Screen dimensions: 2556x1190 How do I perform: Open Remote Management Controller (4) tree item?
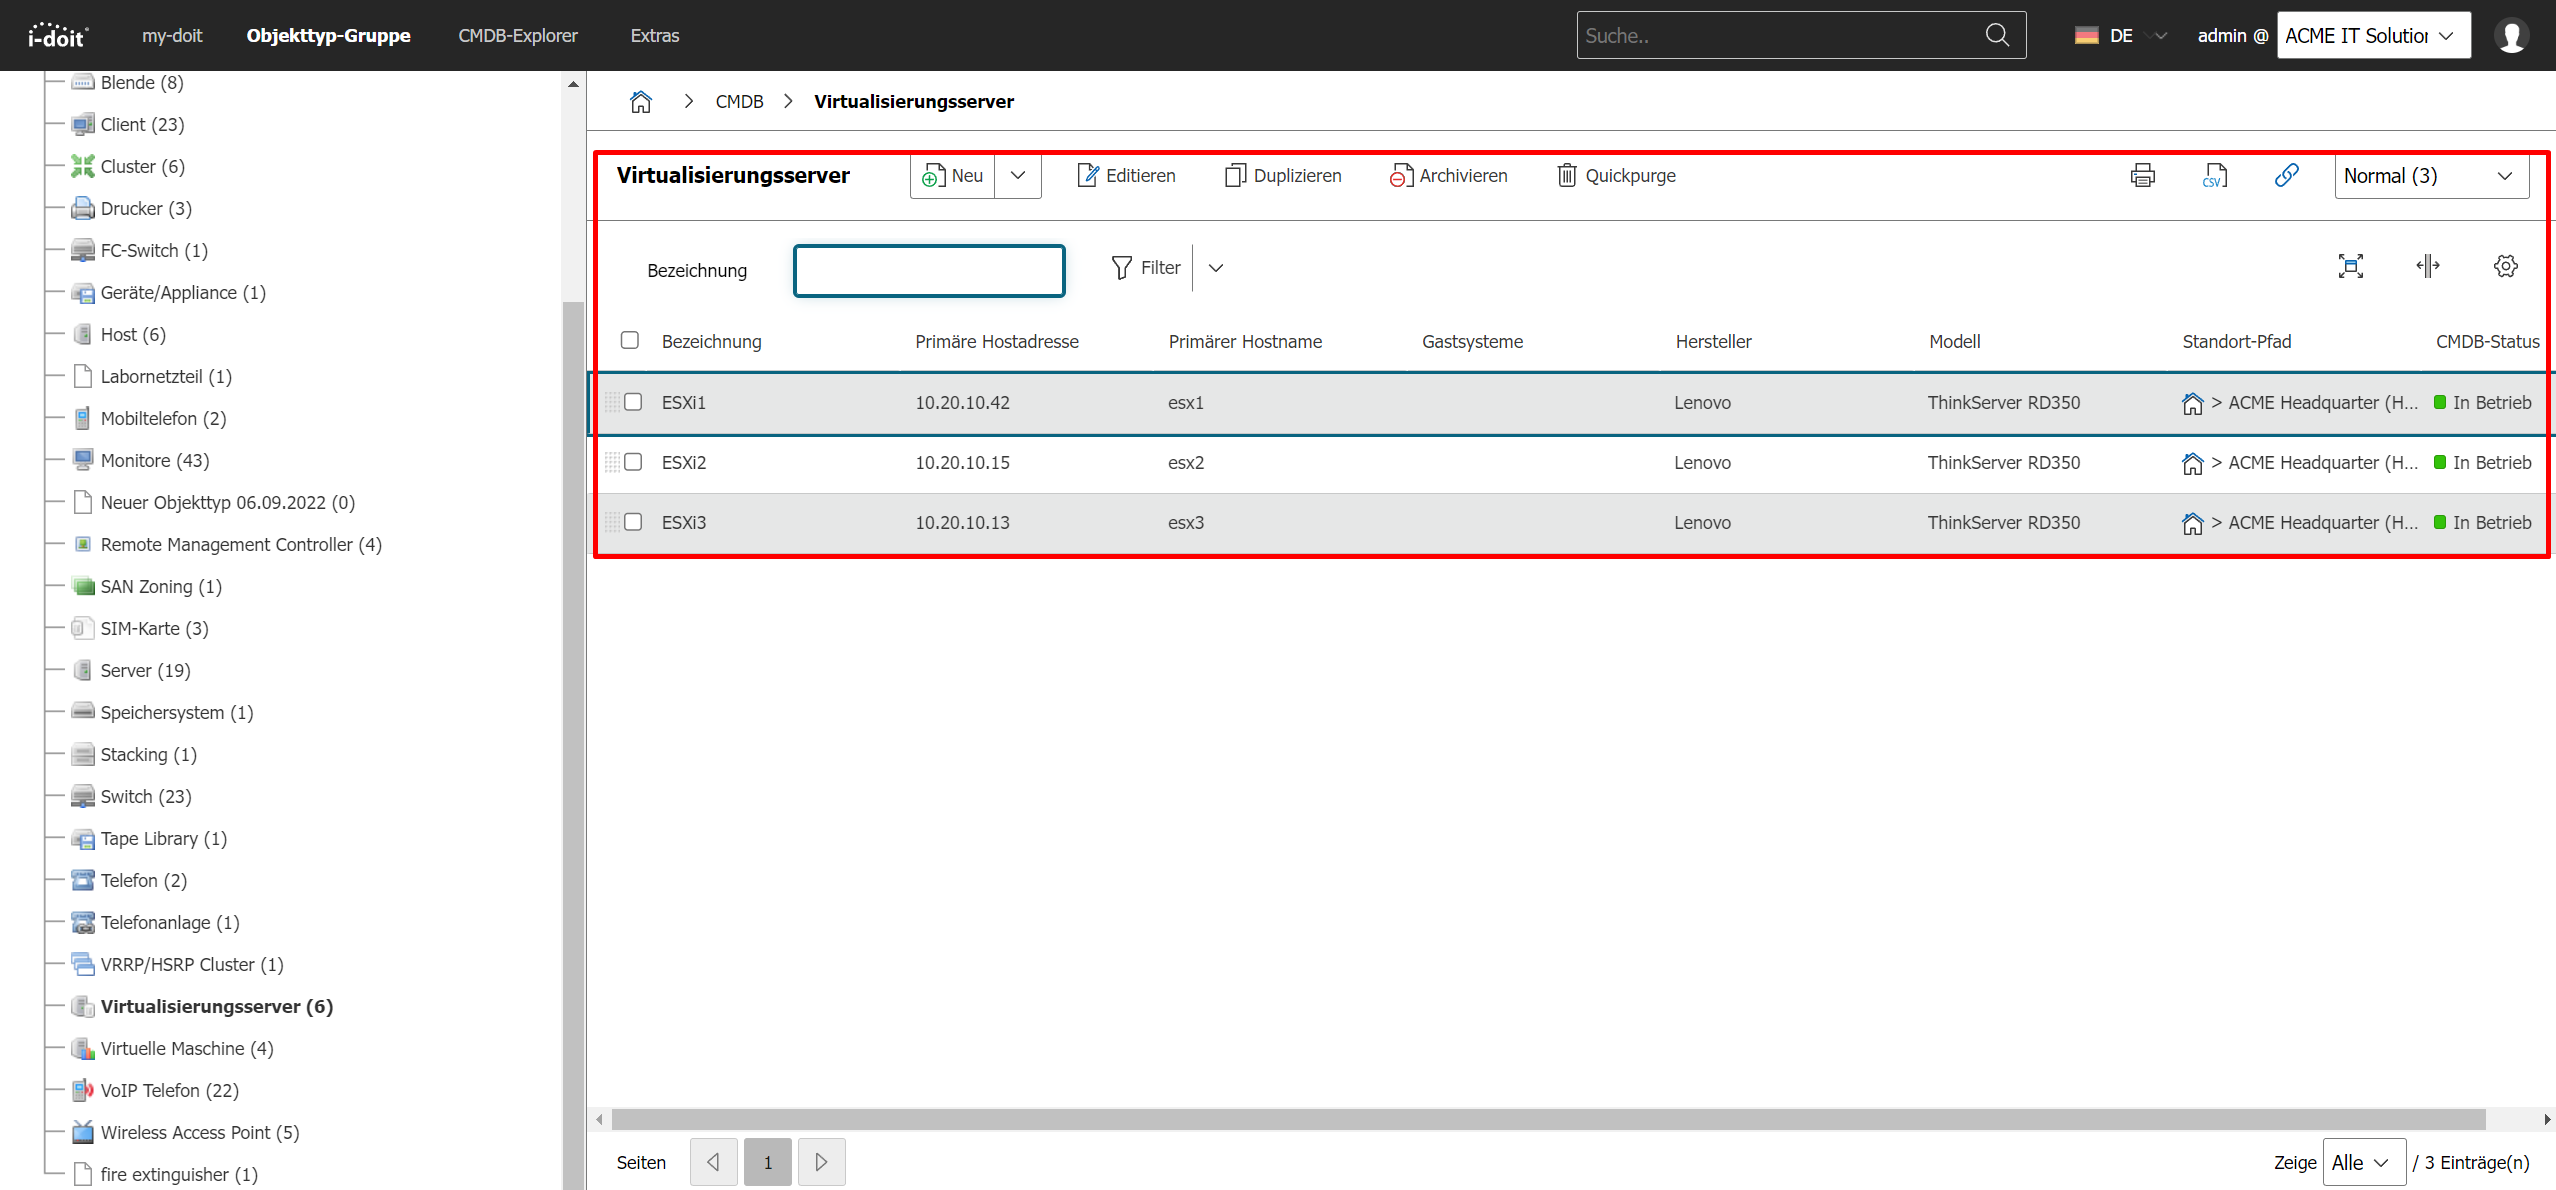coord(241,544)
